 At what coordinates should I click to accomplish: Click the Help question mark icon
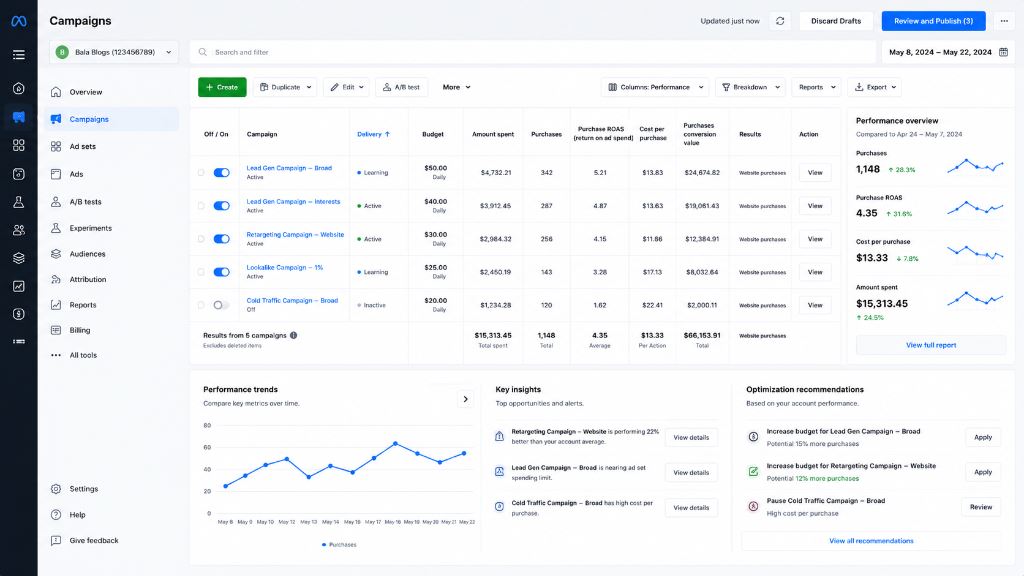pyautogui.click(x=56, y=515)
